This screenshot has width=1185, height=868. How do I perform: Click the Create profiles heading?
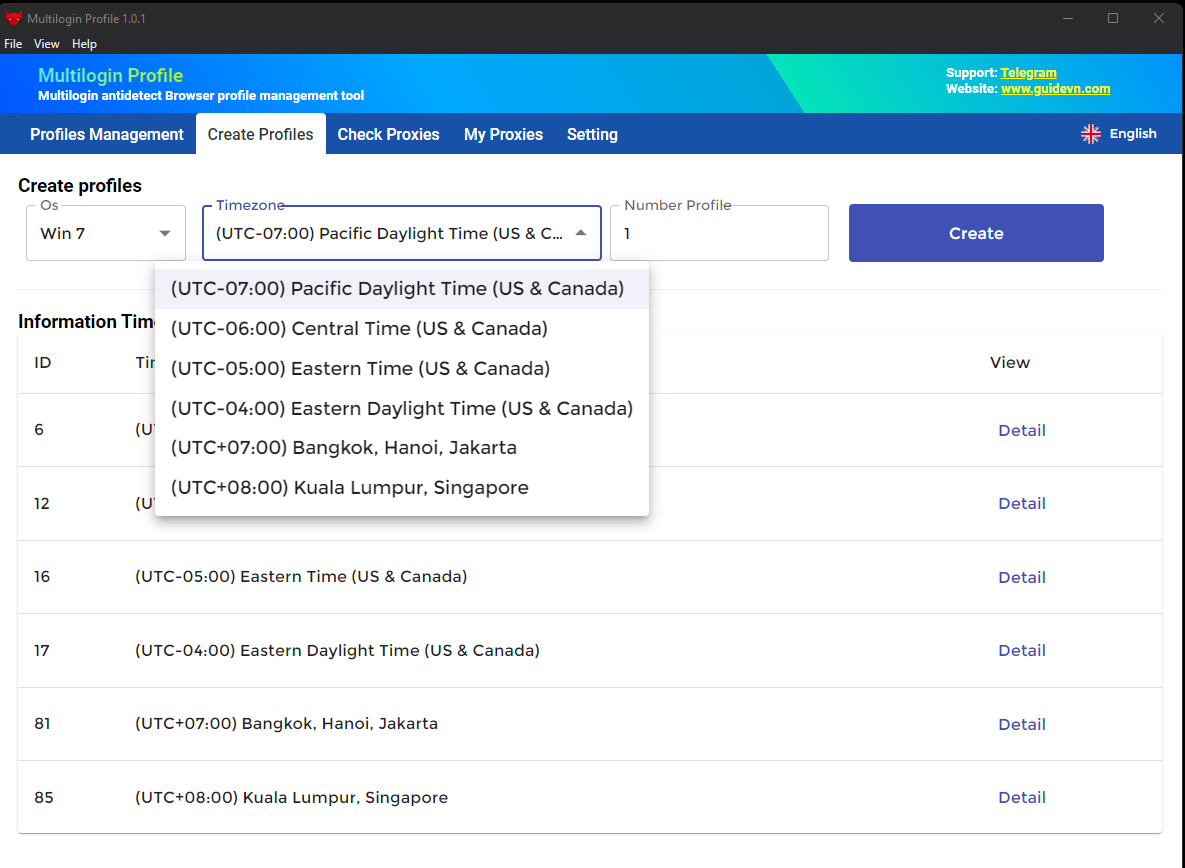[x=80, y=186]
